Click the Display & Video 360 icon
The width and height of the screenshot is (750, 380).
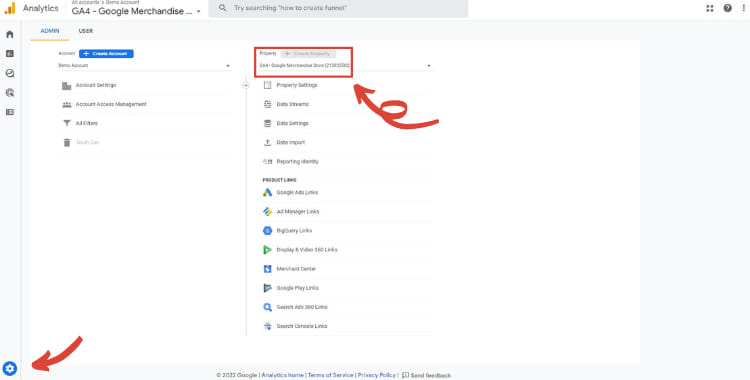tap(267, 250)
